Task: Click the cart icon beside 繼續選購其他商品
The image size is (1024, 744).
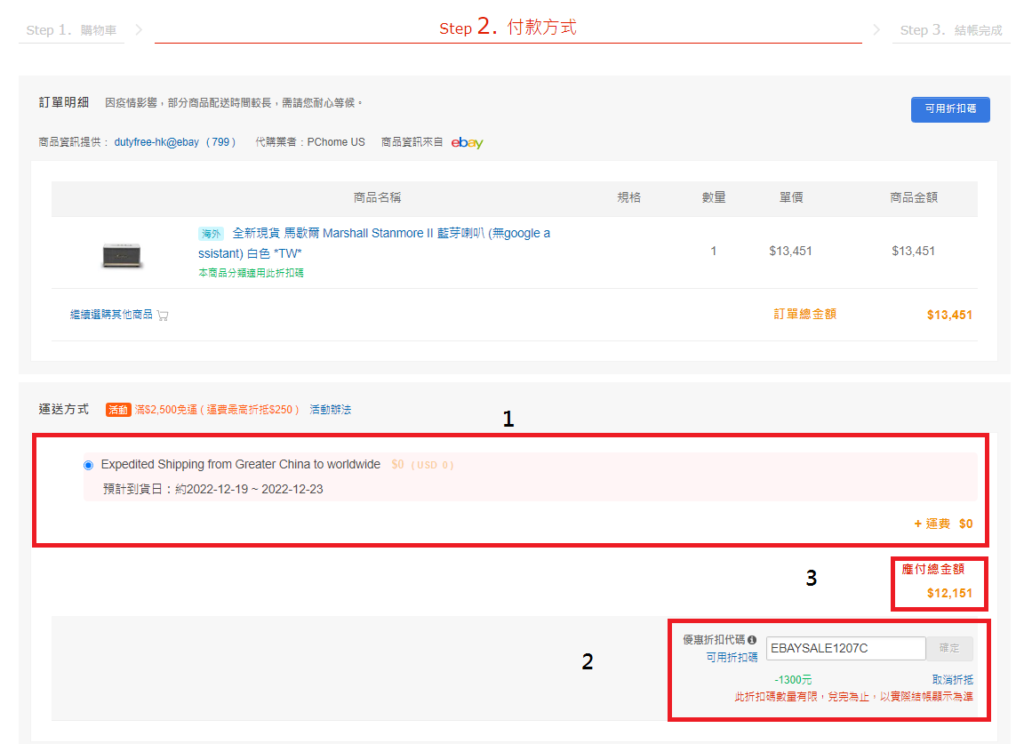Action: point(163,315)
